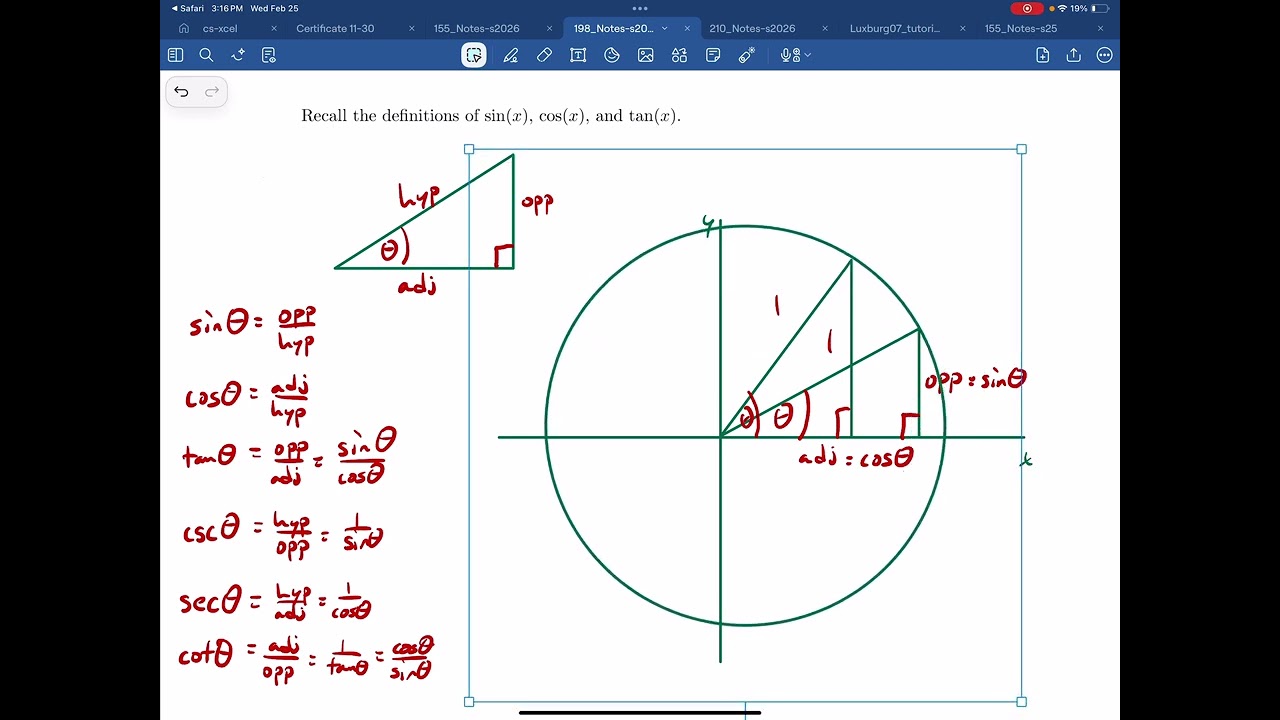Grab the selection's bottom-right corner handle
The height and width of the screenshot is (720, 1280).
tap(1021, 702)
